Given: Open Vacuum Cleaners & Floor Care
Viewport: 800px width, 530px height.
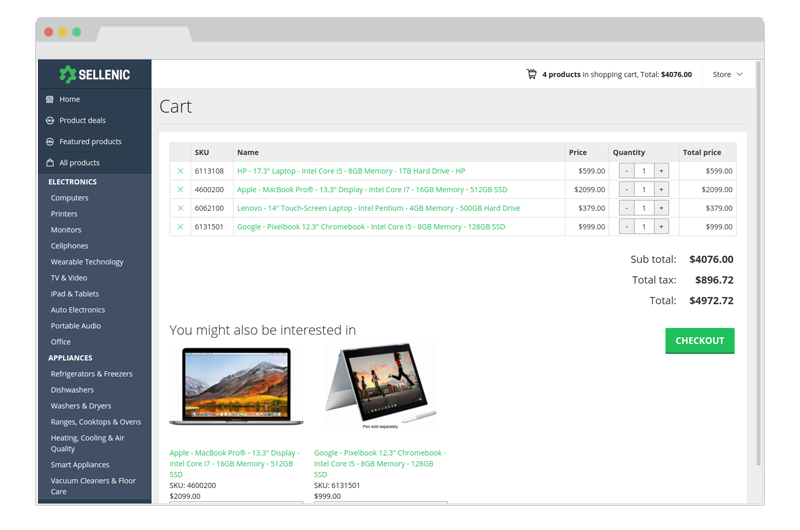Looking at the screenshot, I should (93, 486).
